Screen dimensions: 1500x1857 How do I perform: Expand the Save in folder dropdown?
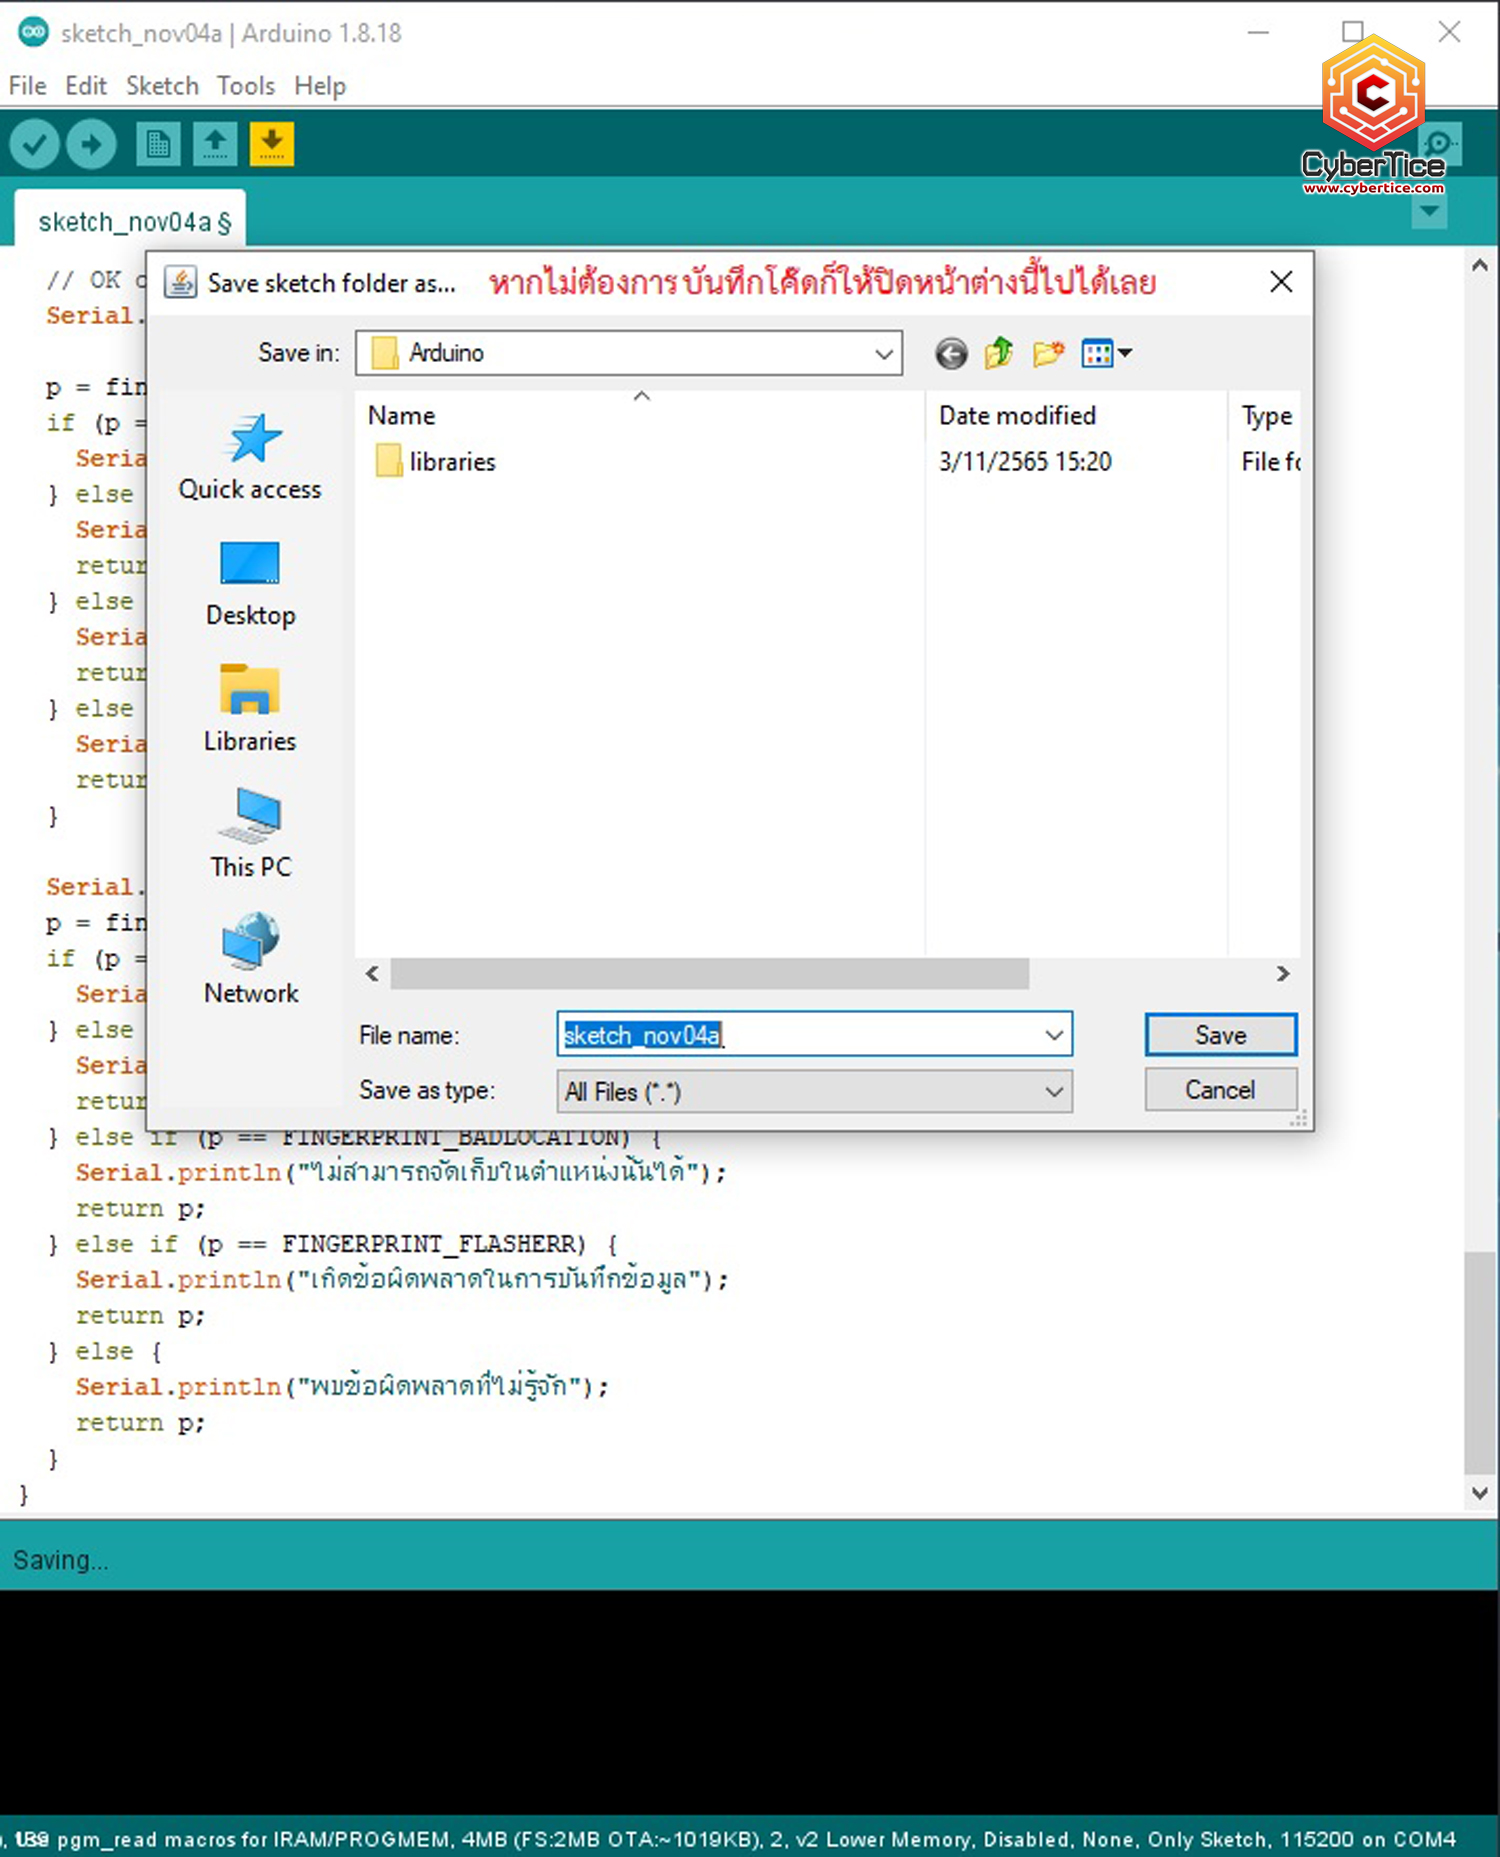point(883,354)
